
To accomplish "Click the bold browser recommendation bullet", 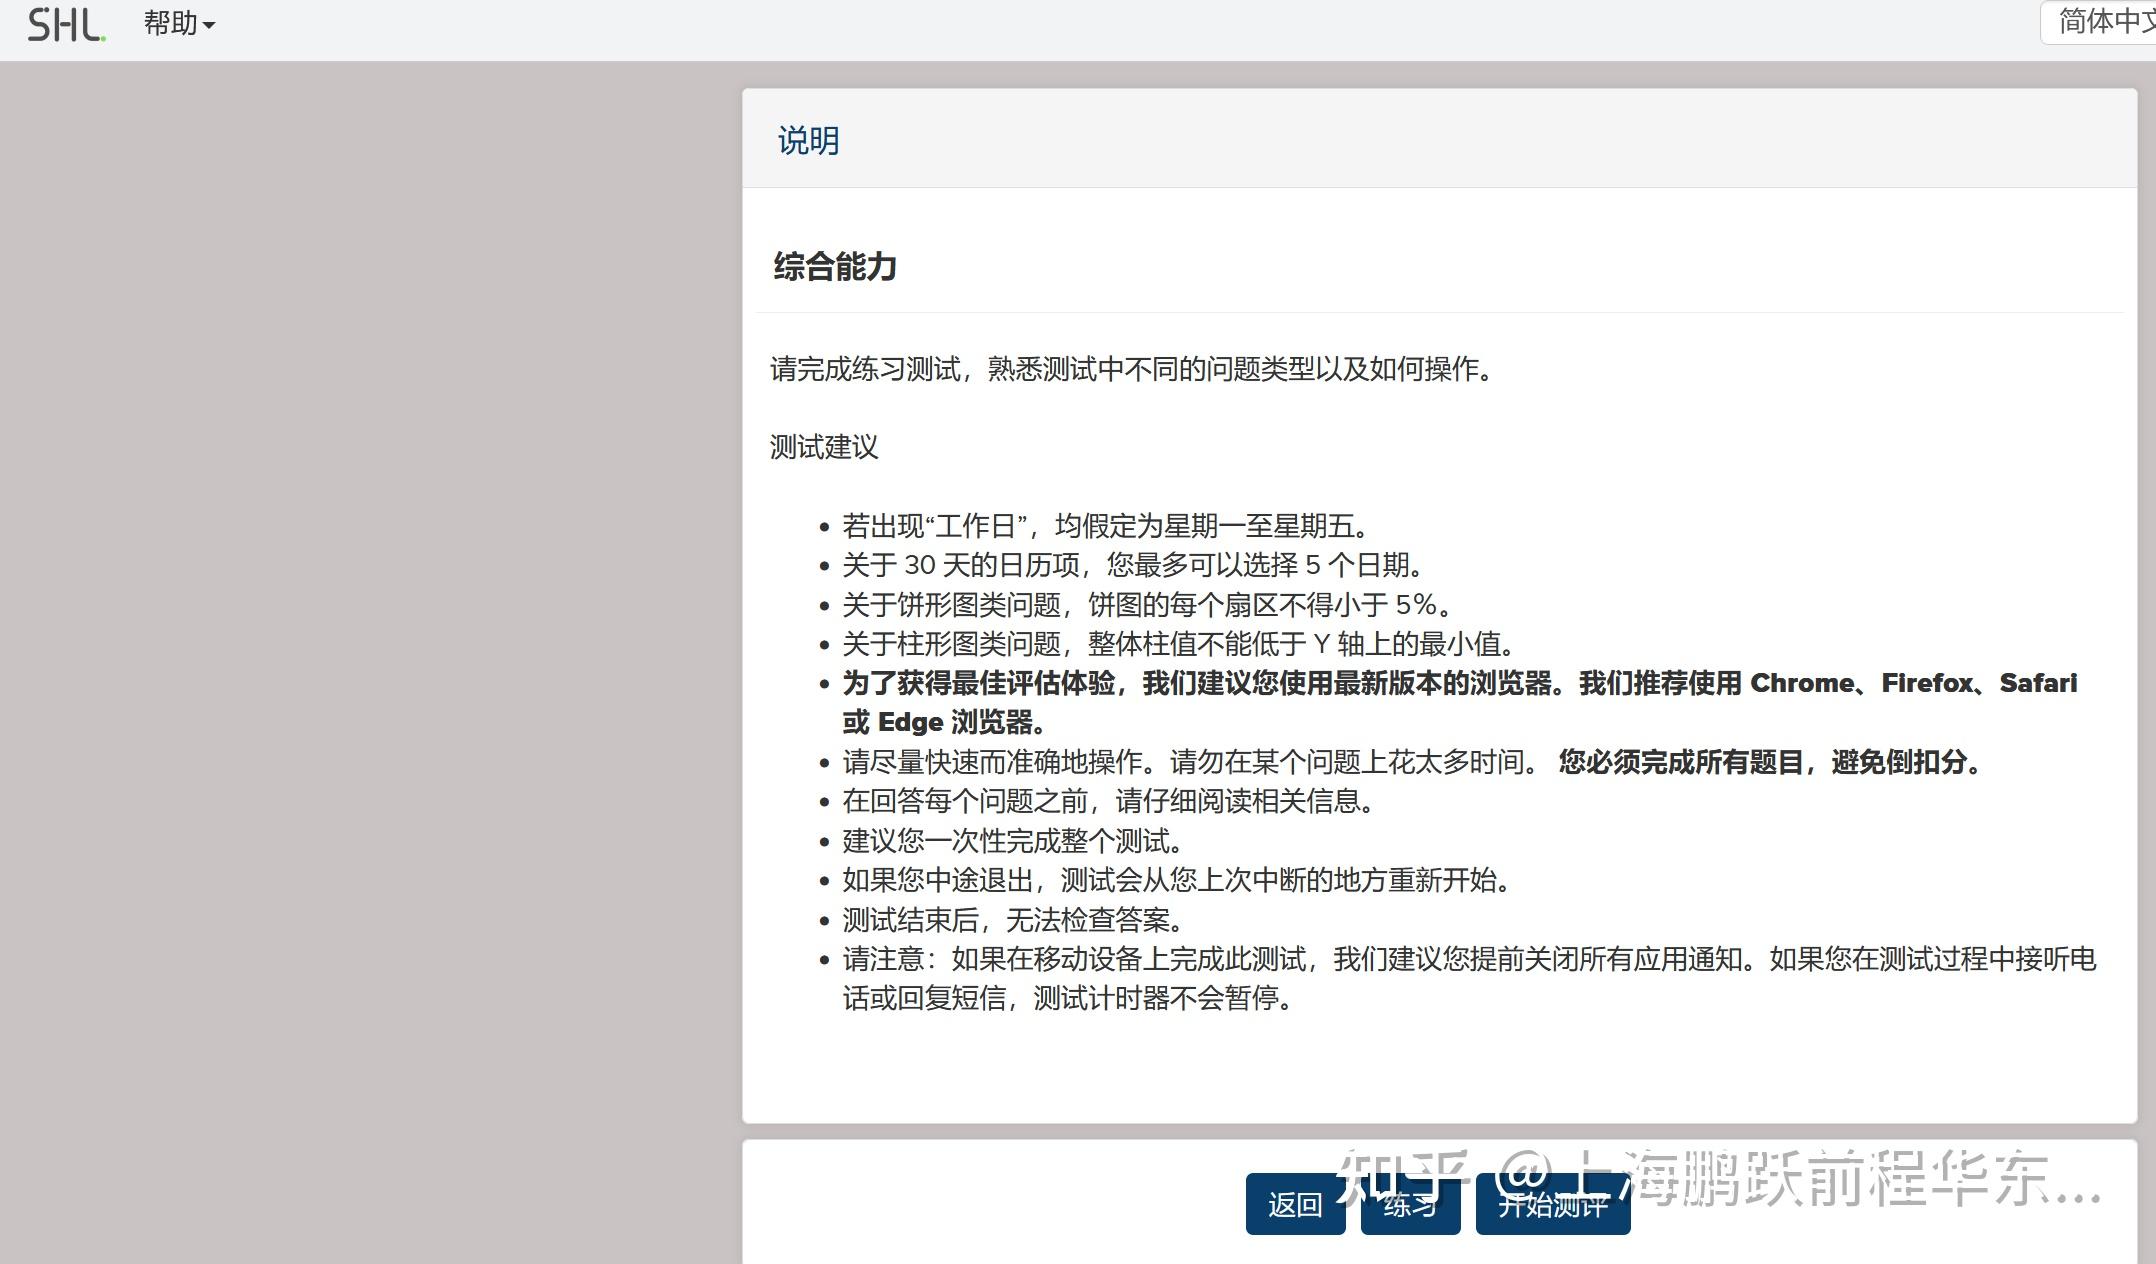I will (1400, 683).
